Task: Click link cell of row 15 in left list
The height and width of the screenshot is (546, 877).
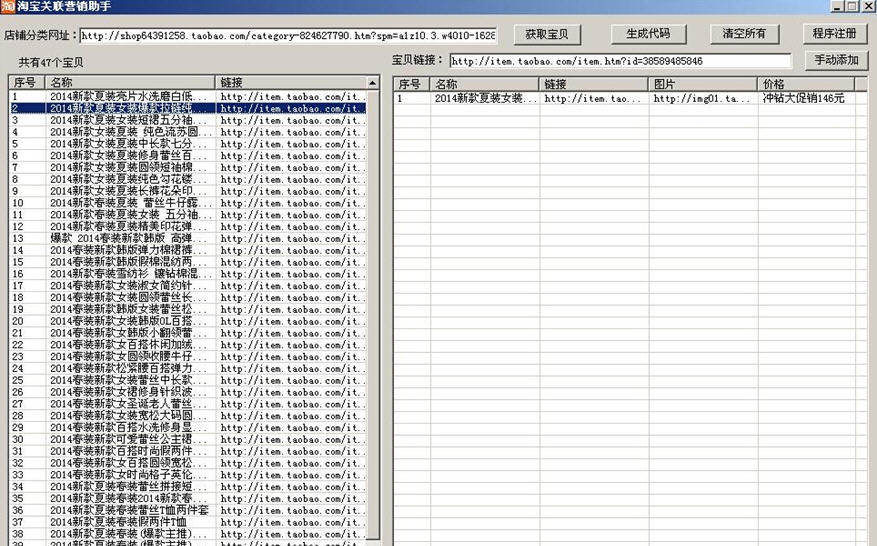Action: pos(291,262)
